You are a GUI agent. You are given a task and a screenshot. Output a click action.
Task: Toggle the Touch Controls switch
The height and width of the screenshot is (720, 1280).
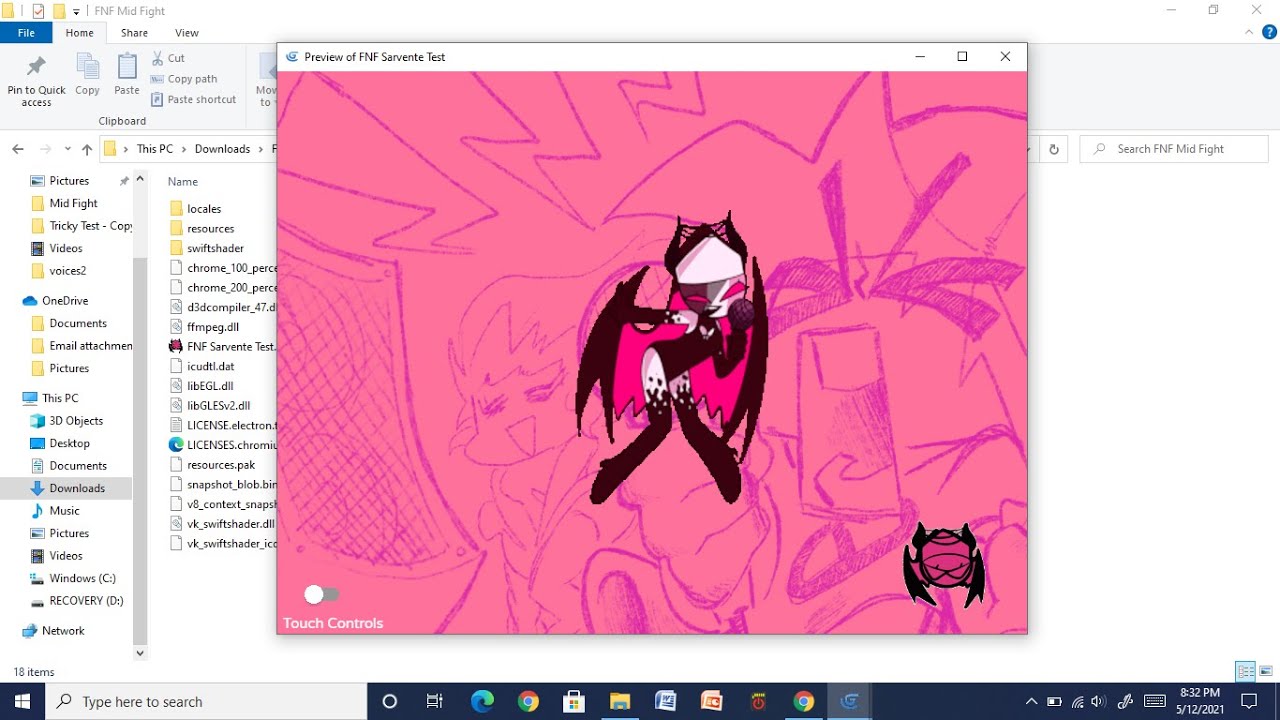tap(322, 594)
